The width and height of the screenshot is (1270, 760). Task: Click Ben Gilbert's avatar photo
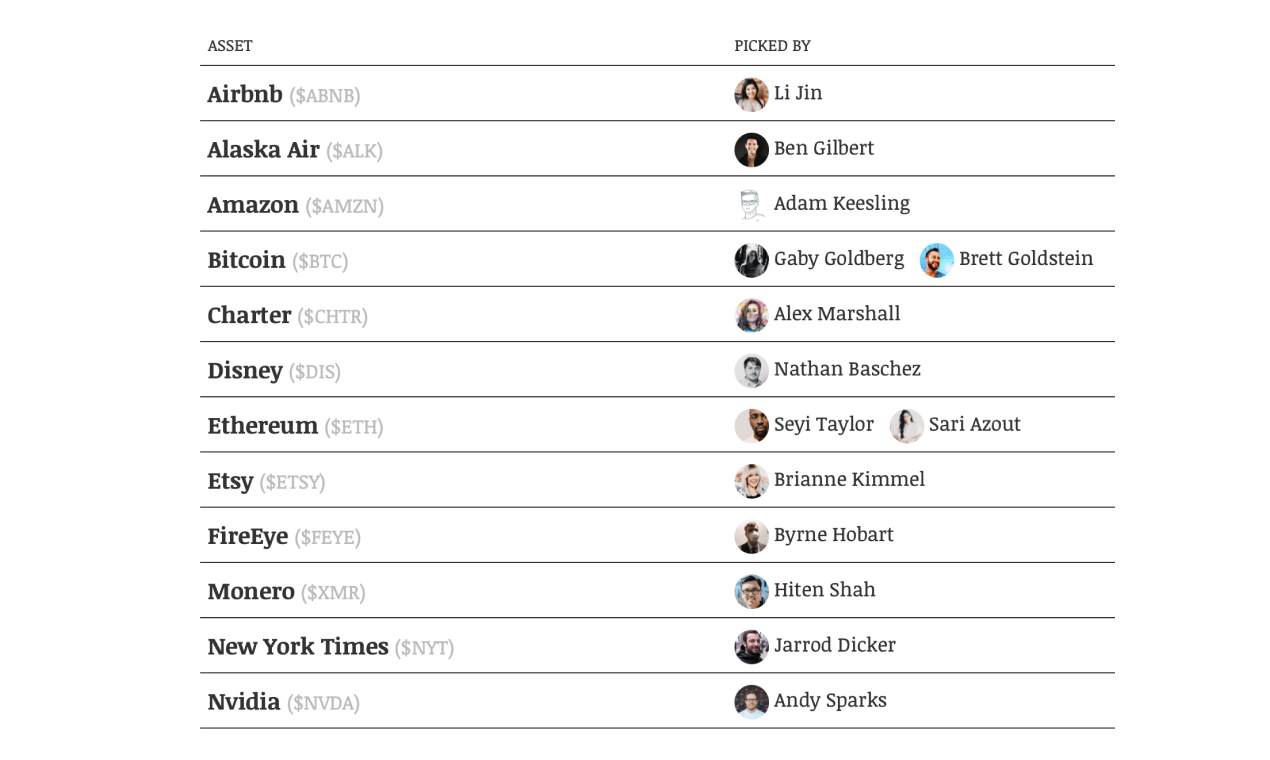point(751,149)
